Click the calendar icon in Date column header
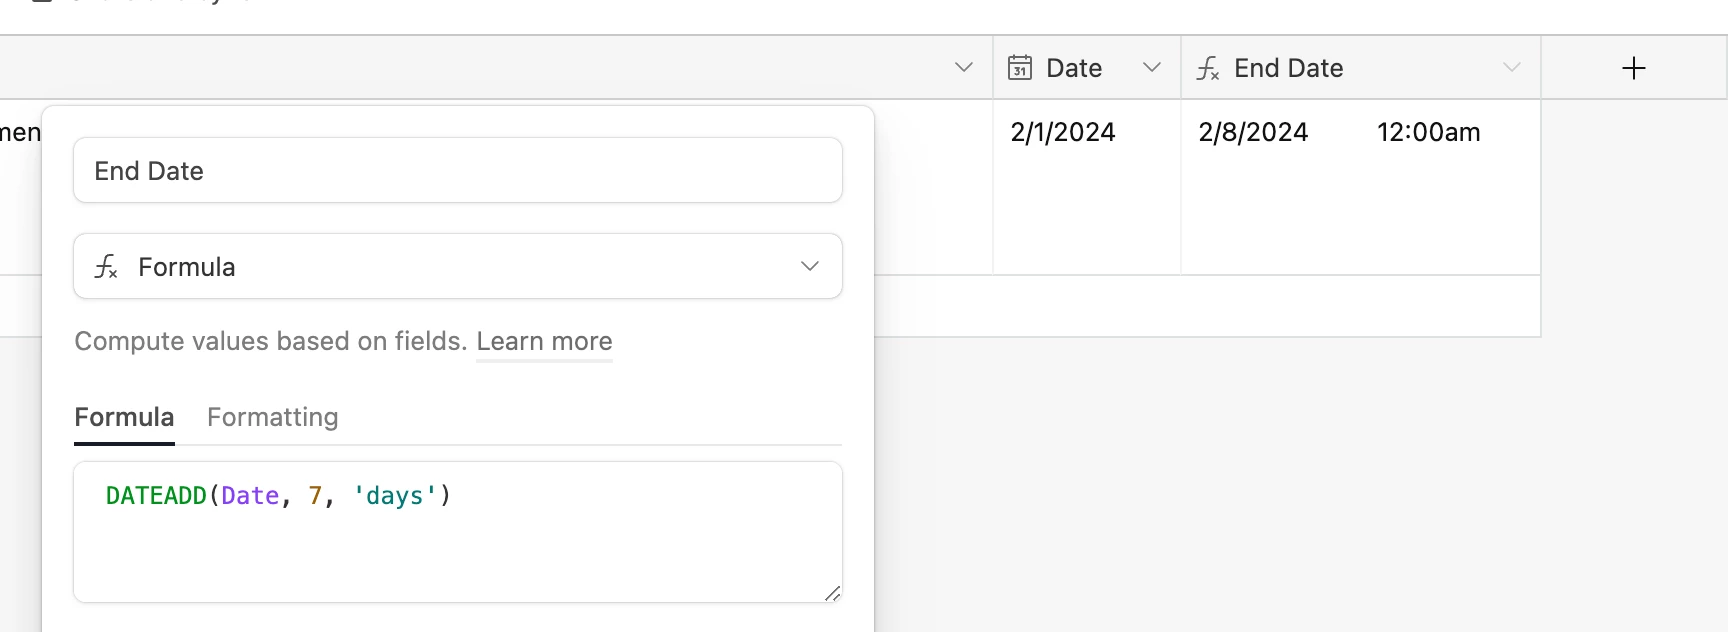1728x632 pixels. pyautogui.click(x=1019, y=68)
